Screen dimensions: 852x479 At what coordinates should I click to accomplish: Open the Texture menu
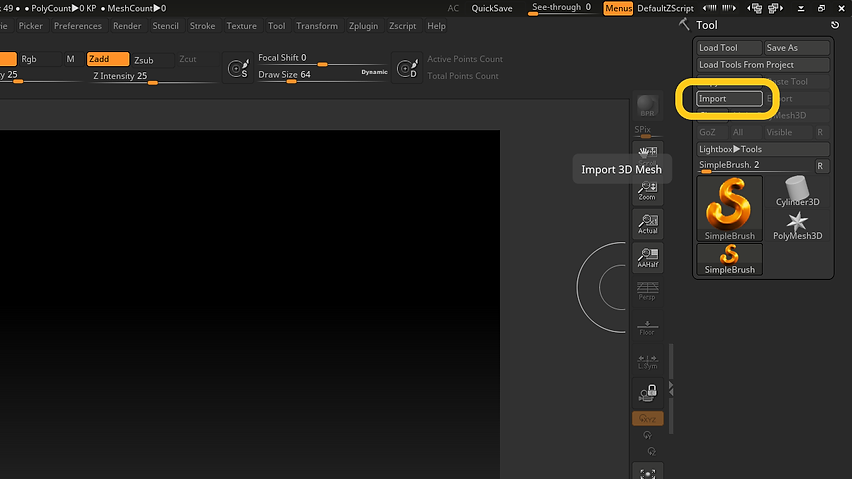click(241, 26)
